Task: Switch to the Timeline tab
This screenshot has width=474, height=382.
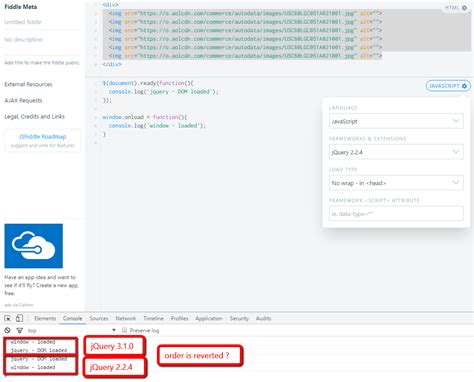Action: pos(153,318)
